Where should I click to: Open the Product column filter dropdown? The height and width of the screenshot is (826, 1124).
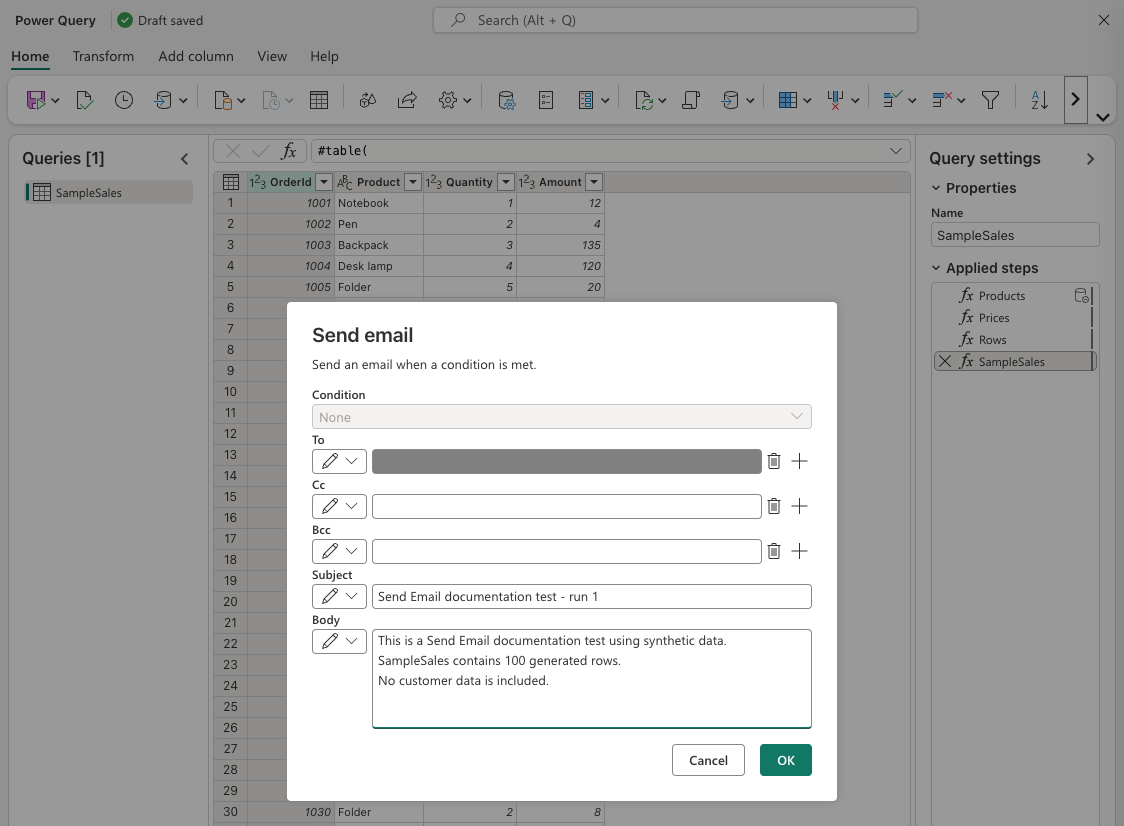click(x=413, y=182)
